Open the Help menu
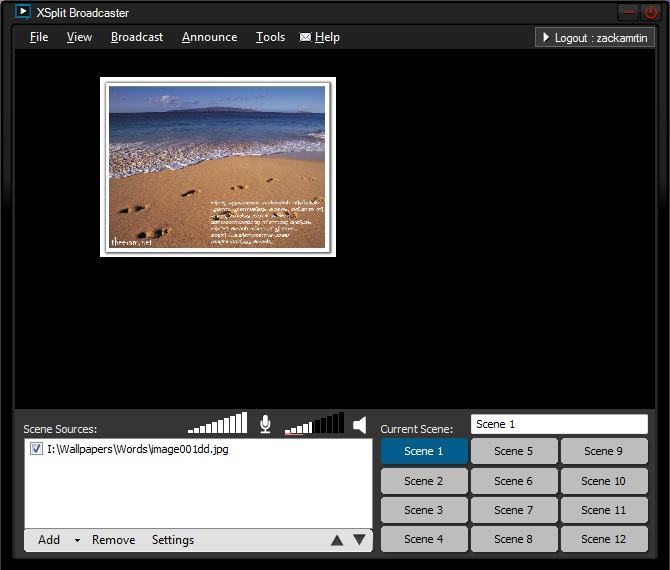 pos(327,37)
